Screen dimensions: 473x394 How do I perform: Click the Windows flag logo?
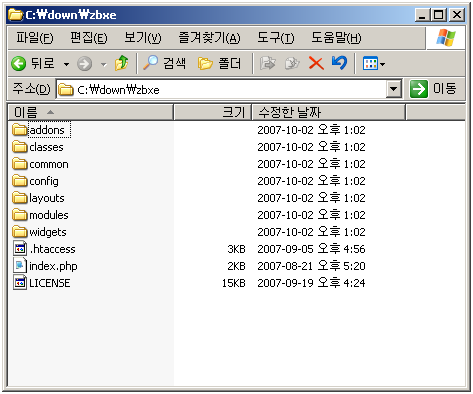[x=446, y=37]
